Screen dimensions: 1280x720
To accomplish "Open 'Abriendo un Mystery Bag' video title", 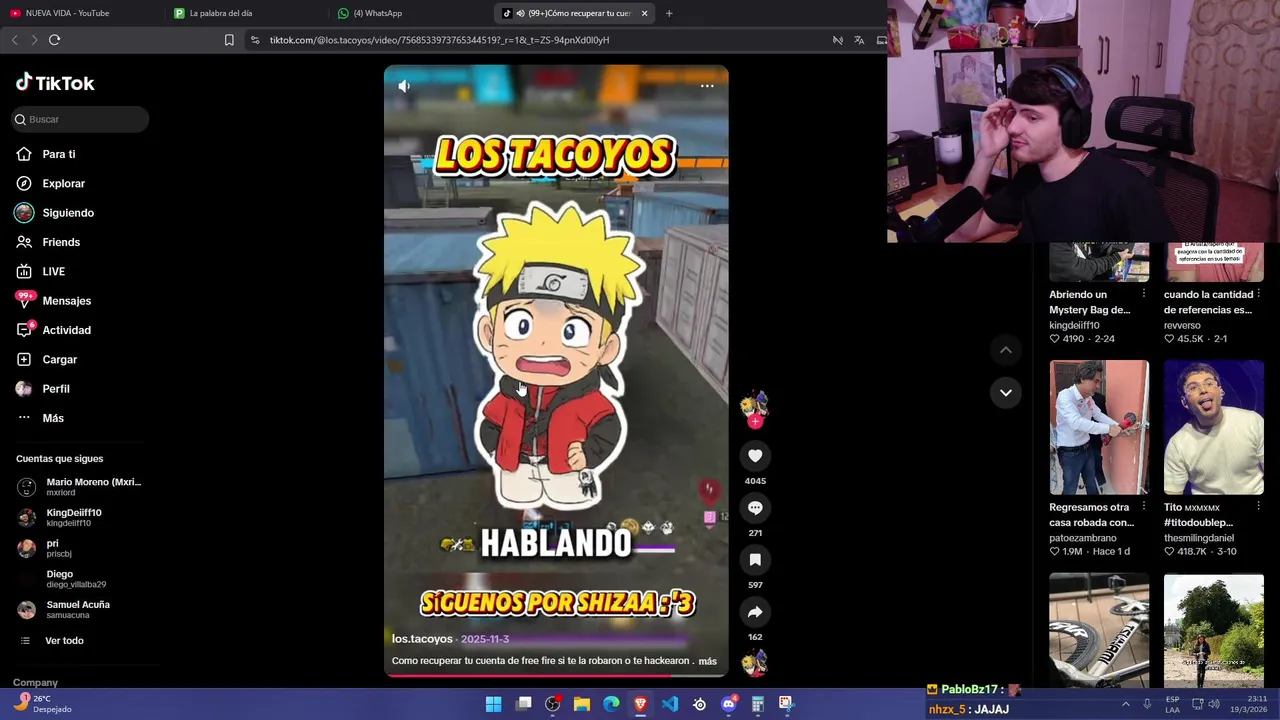I will click(1089, 302).
